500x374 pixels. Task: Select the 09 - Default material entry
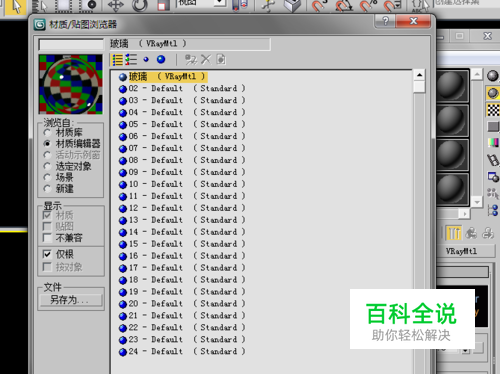tap(182, 172)
